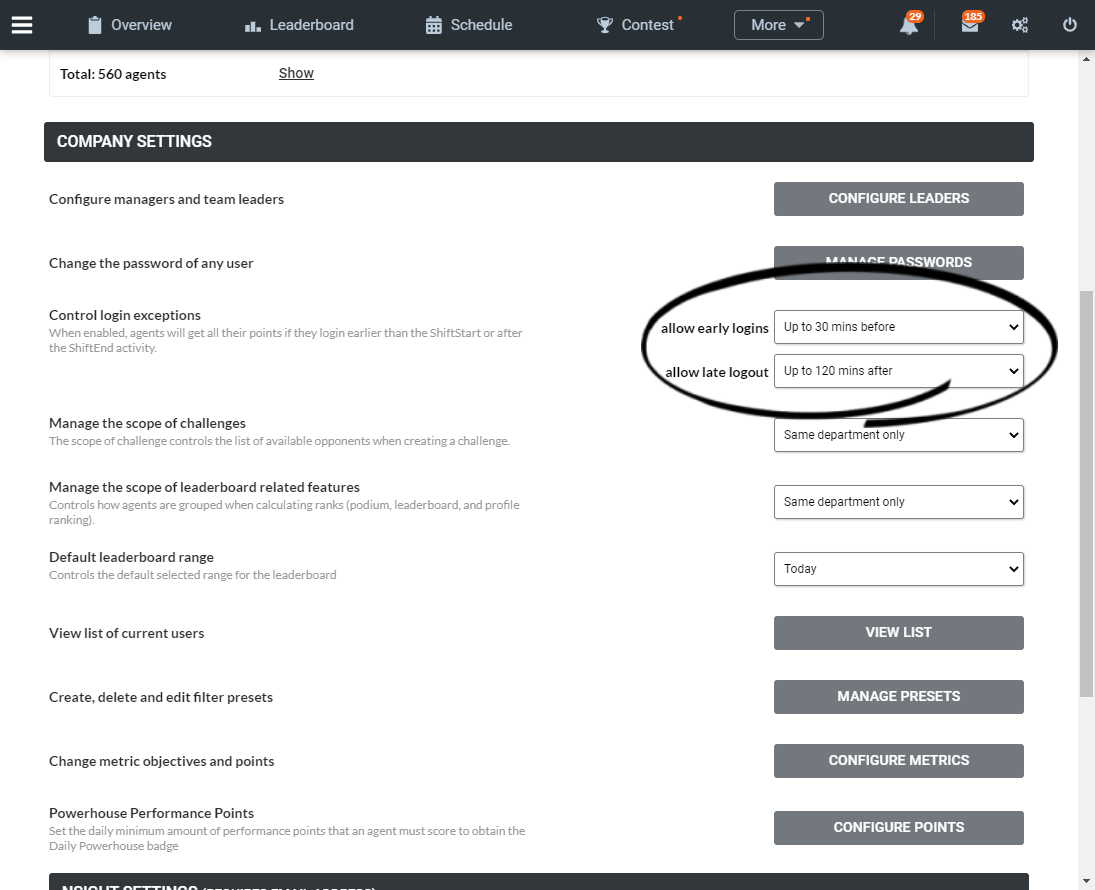Click the Manage Presets button
1095x890 pixels.
[898, 696]
